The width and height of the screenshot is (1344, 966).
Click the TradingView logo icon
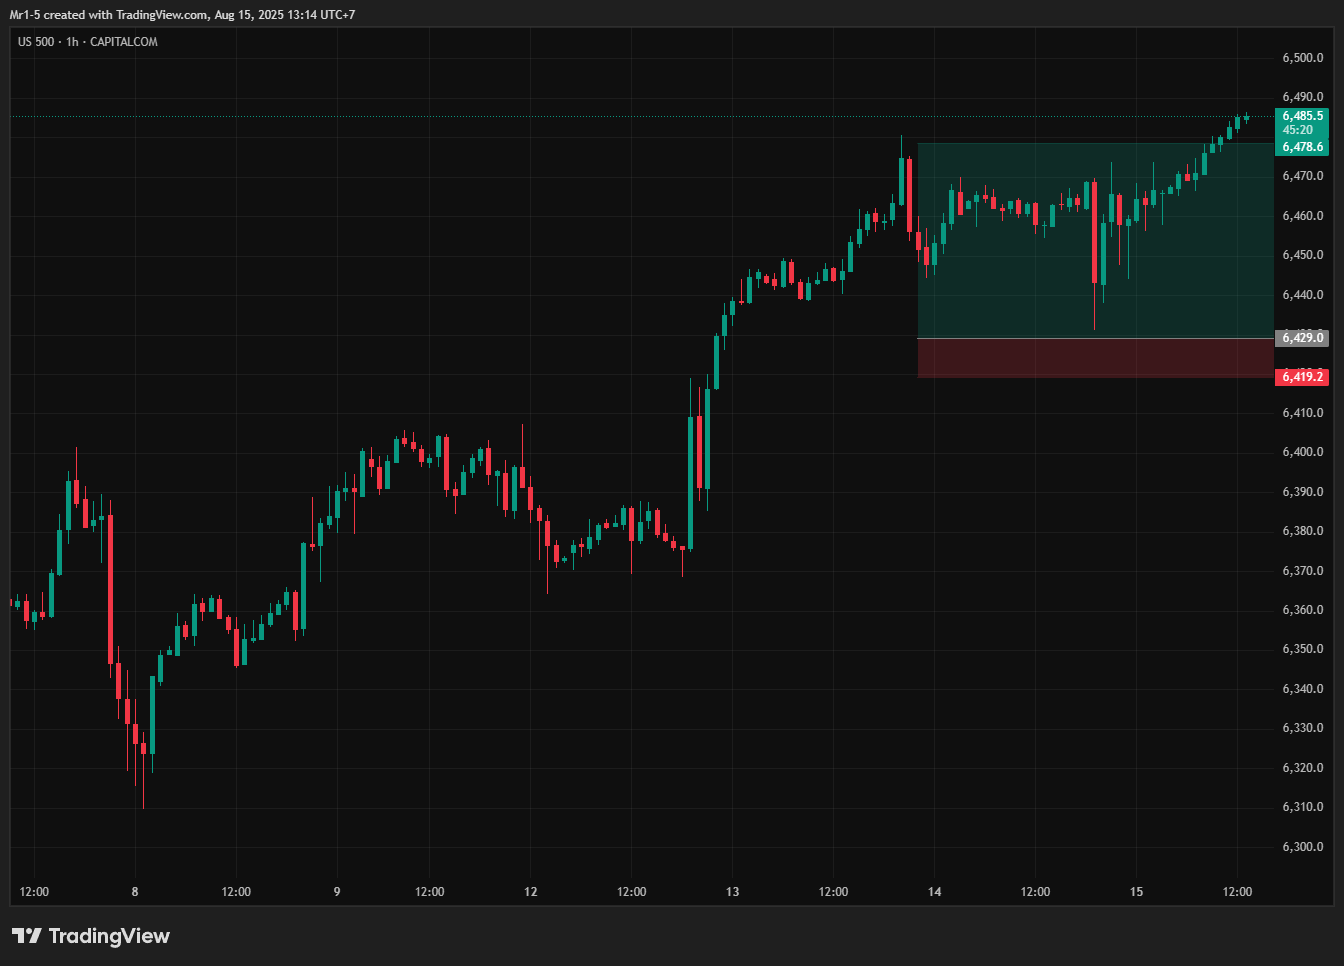[x=27, y=936]
